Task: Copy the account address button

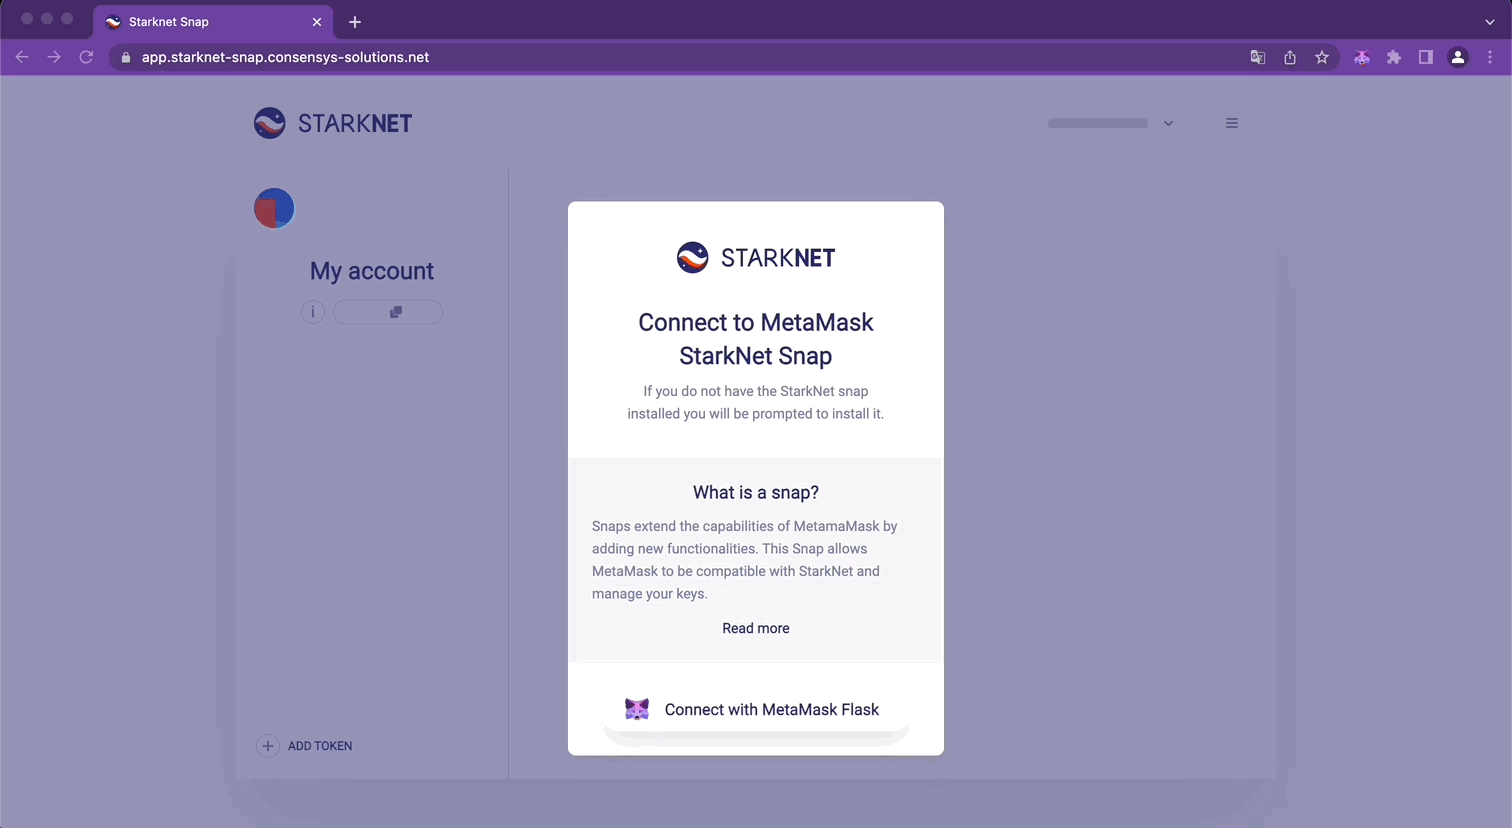Action: tap(388, 312)
